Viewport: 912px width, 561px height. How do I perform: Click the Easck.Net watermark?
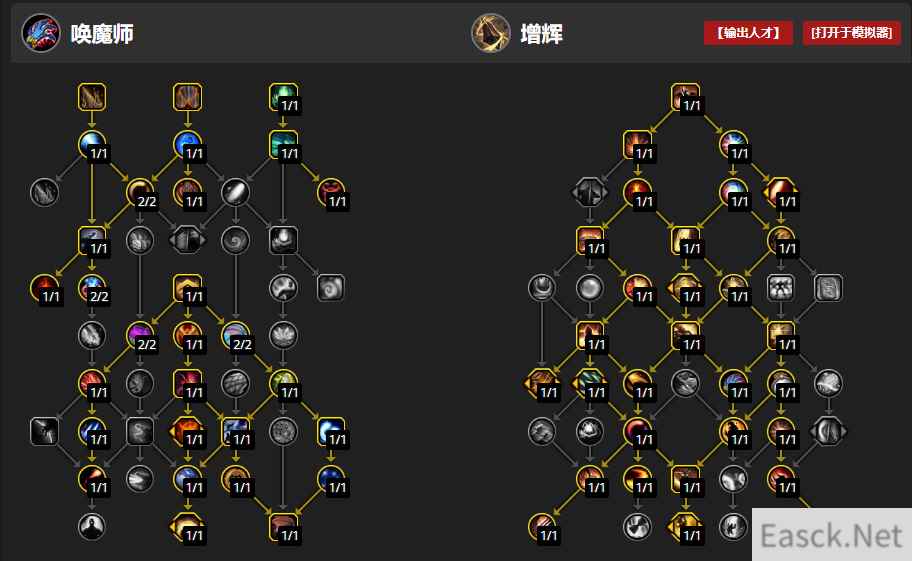click(x=832, y=535)
